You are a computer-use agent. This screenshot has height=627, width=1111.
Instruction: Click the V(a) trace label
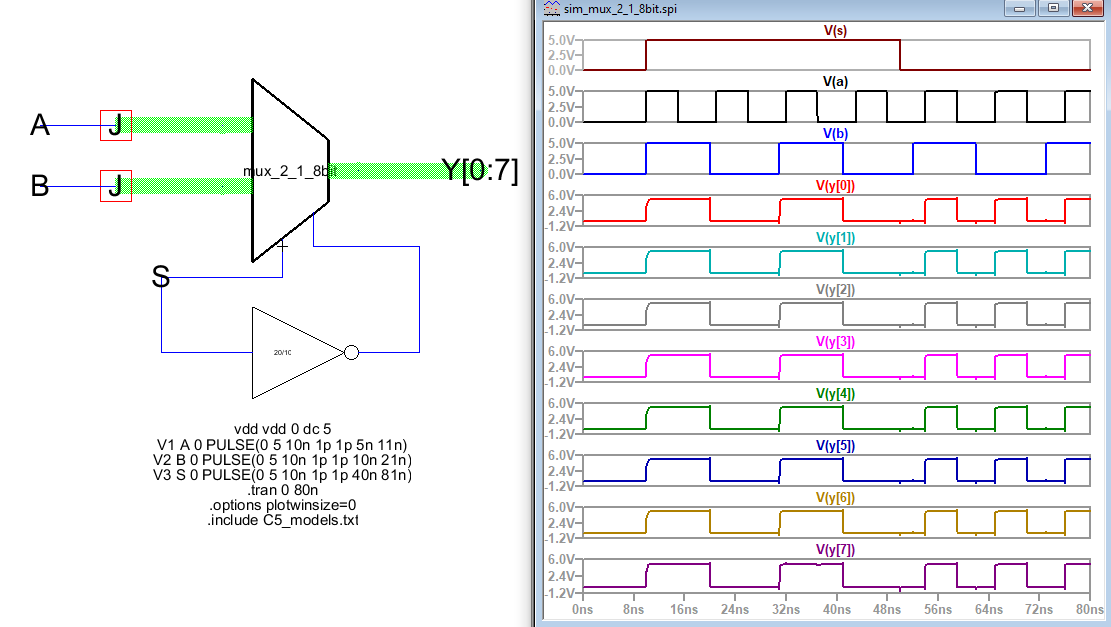835,82
